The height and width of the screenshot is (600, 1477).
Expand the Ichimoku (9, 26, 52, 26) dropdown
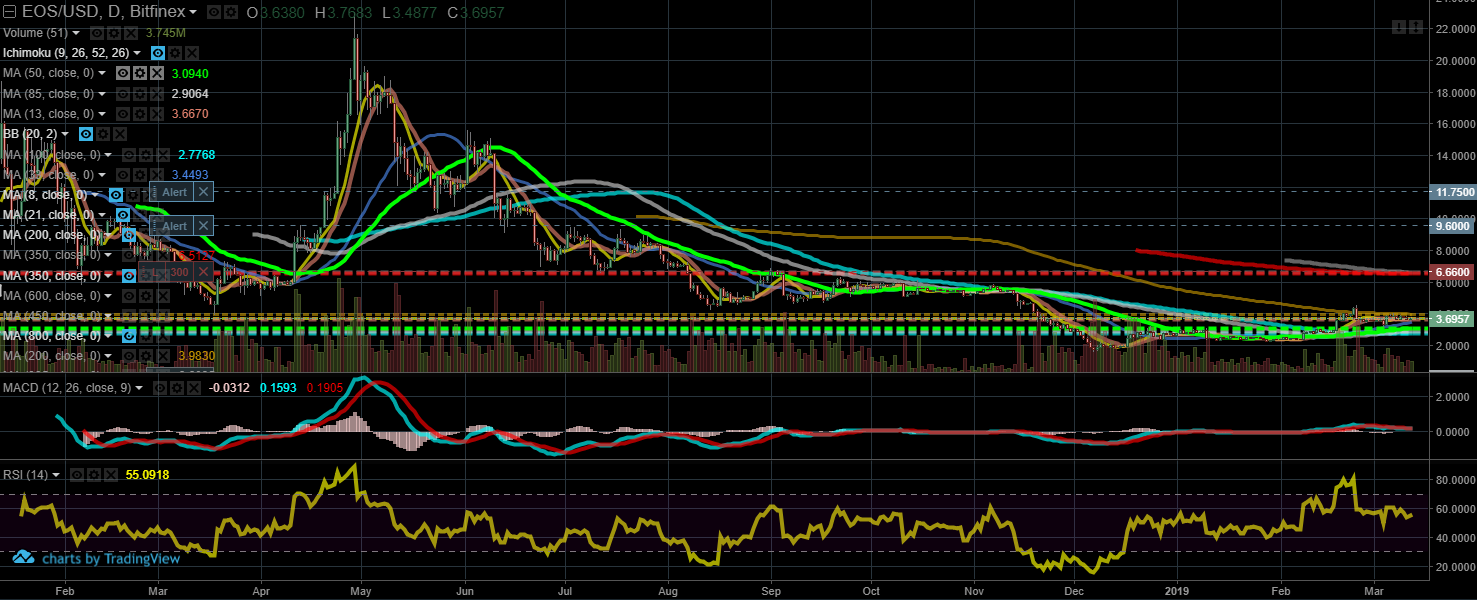click(137, 53)
